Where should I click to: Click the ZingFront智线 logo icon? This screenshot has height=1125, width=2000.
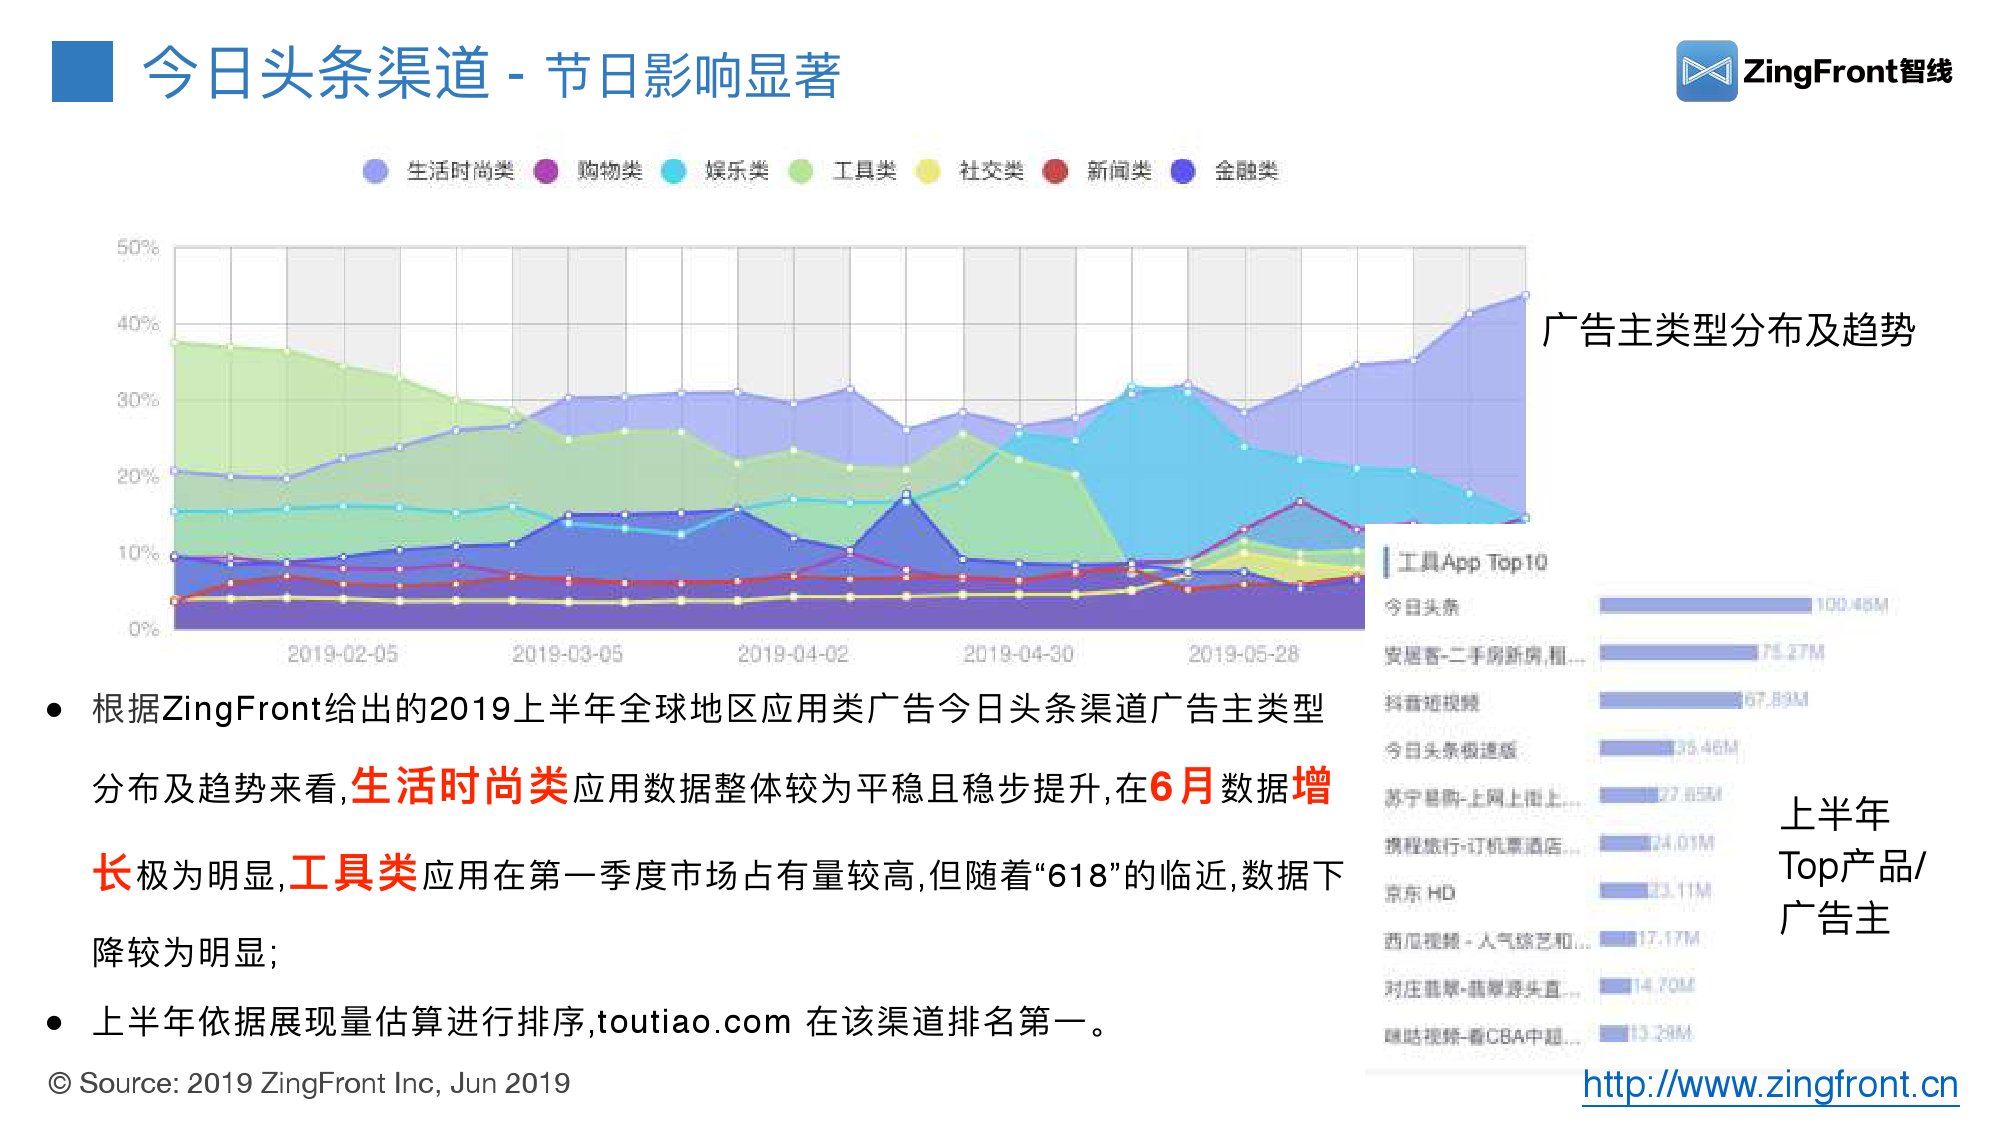tap(1707, 71)
